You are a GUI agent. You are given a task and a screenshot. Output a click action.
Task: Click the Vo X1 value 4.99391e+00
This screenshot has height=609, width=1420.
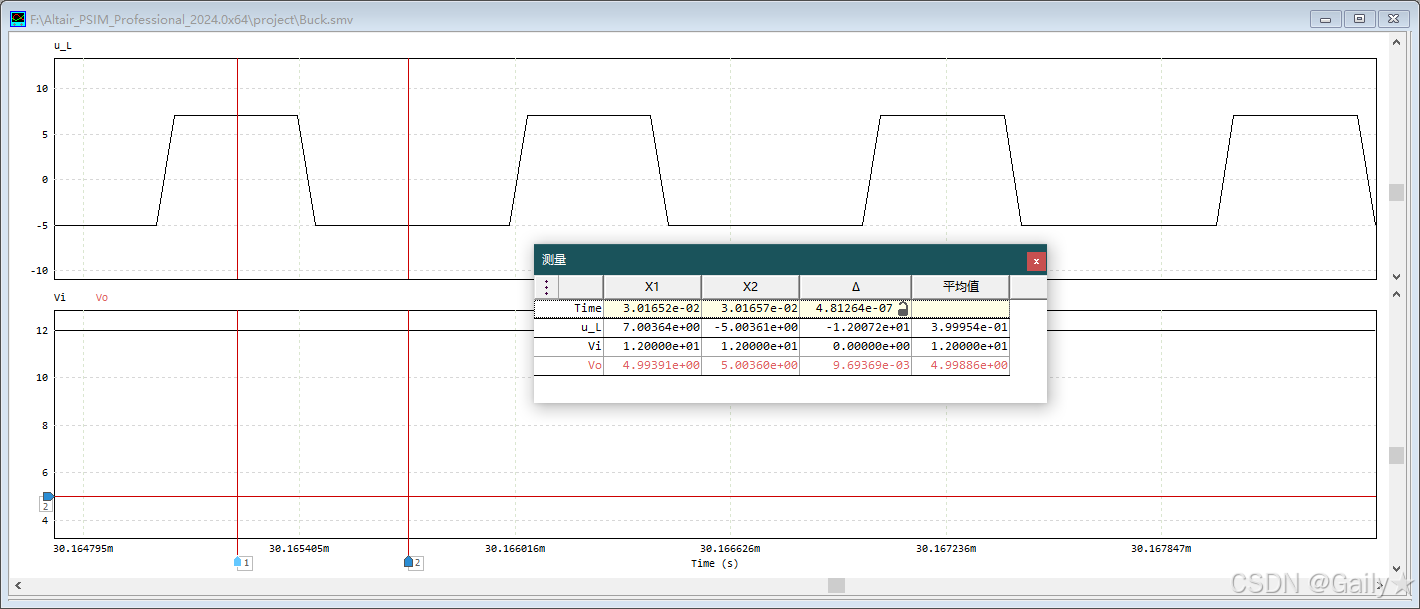662,365
